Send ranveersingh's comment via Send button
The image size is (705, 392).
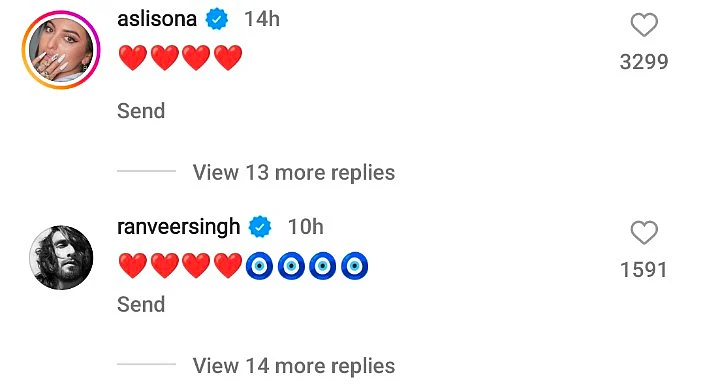coord(141,304)
